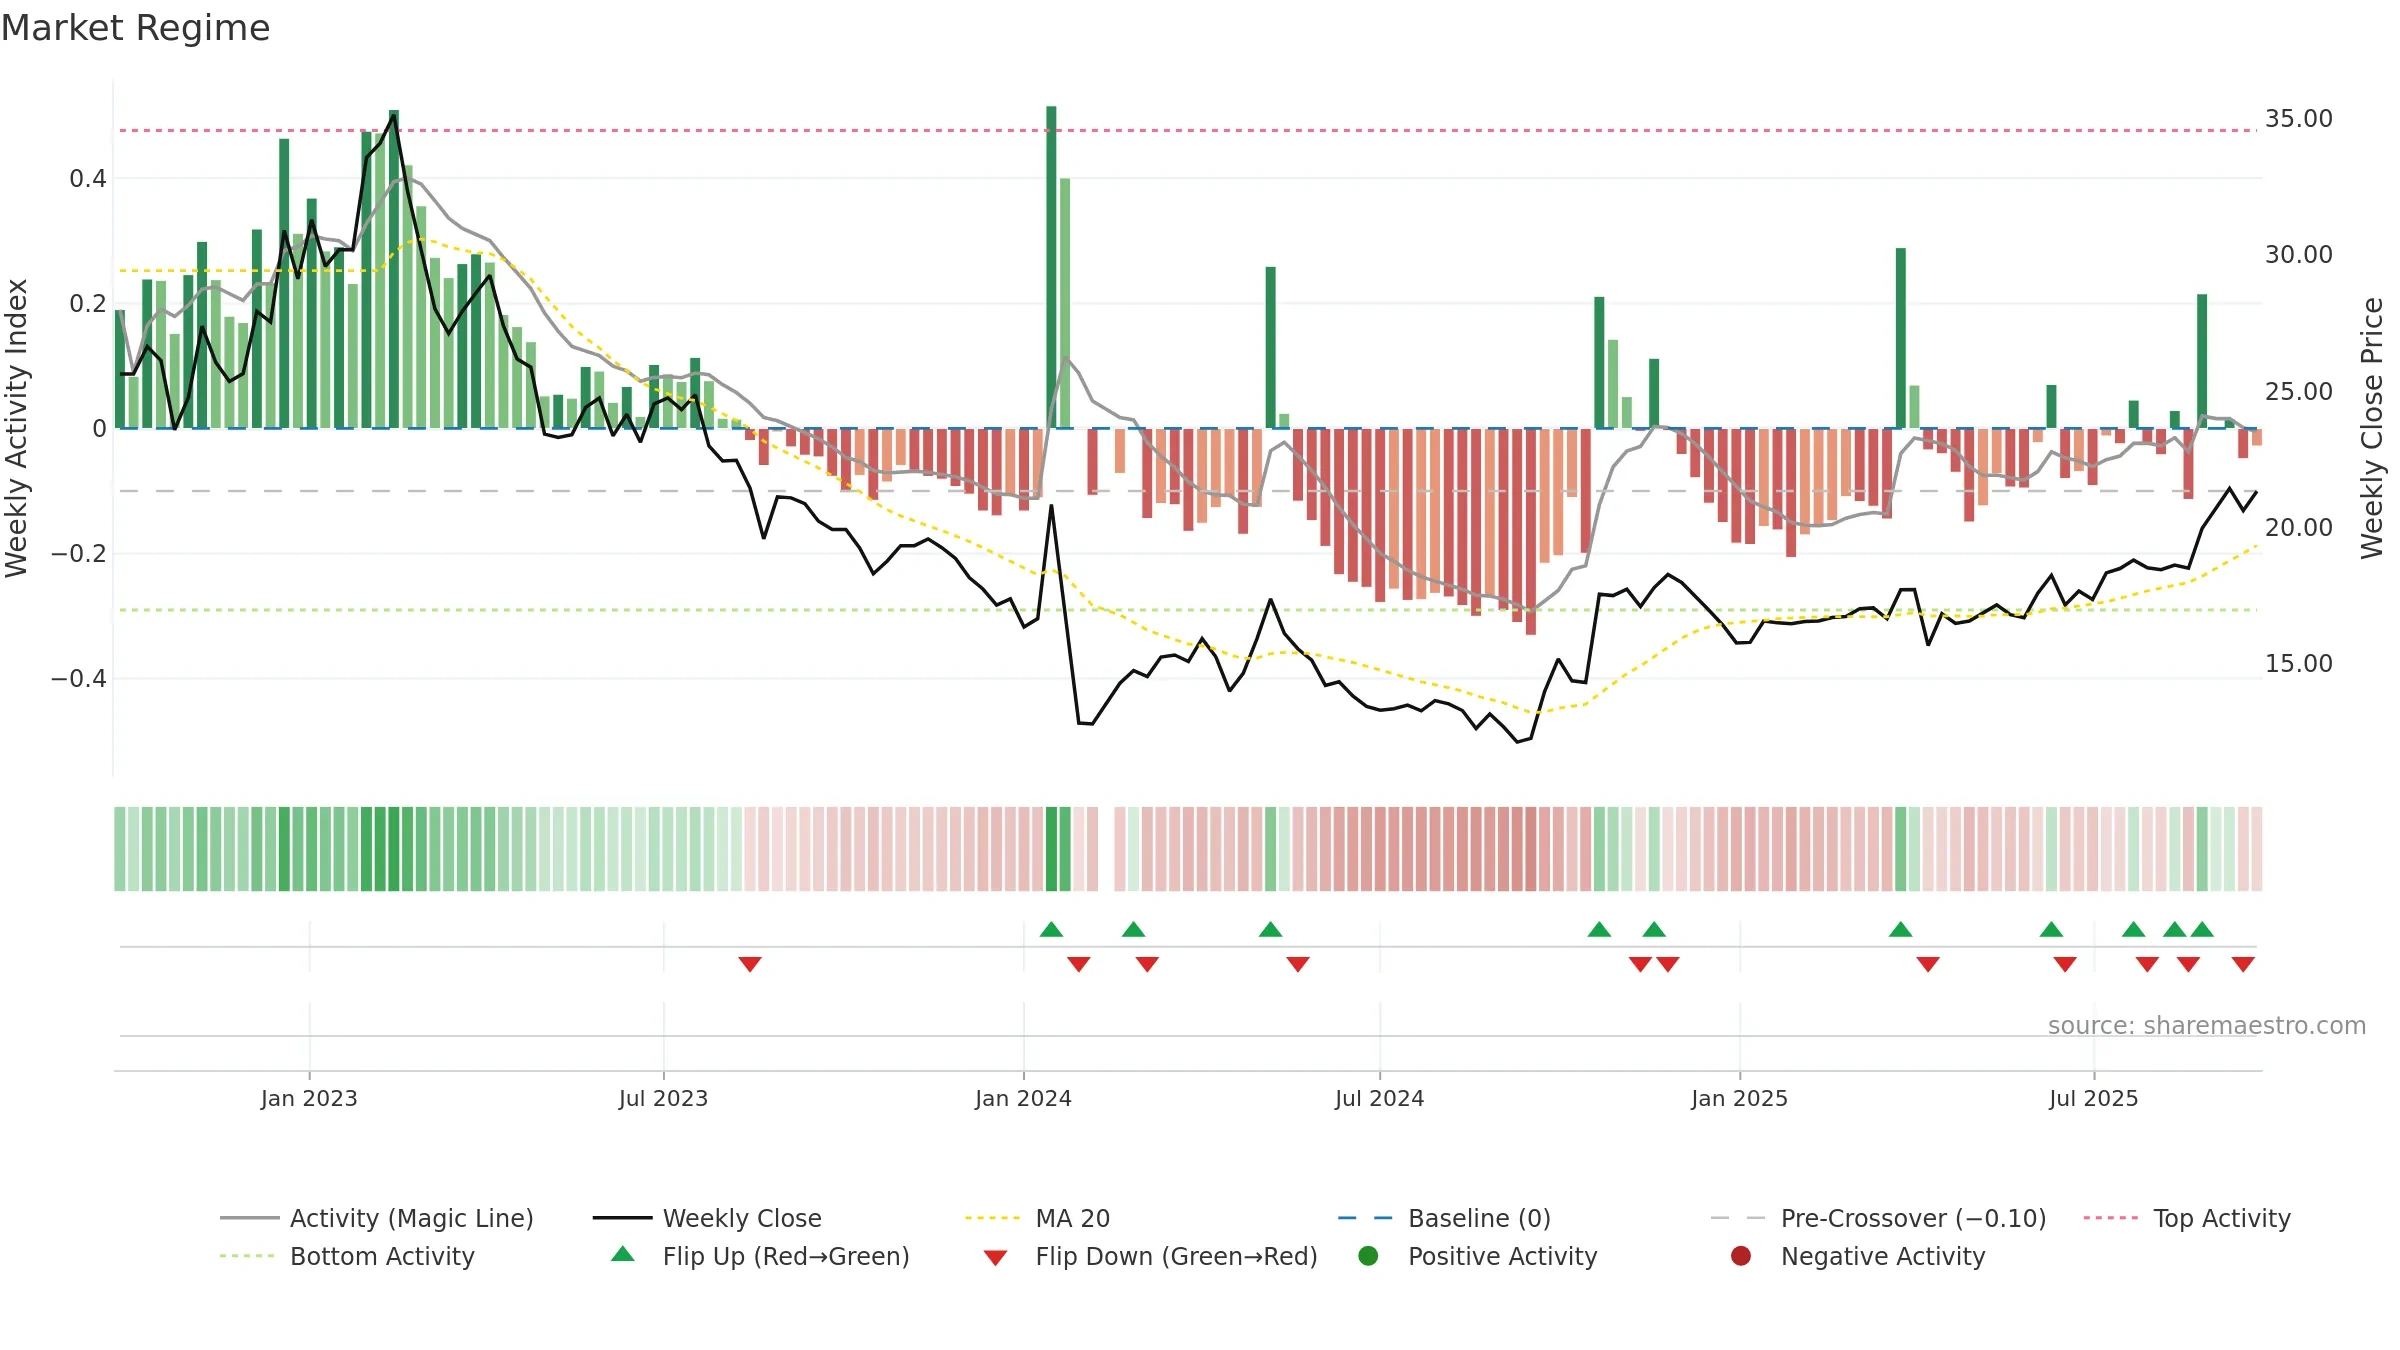Click the red down-triangle icon in the legend
Viewport: 2400px width, 1350px height.
(995, 1258)
